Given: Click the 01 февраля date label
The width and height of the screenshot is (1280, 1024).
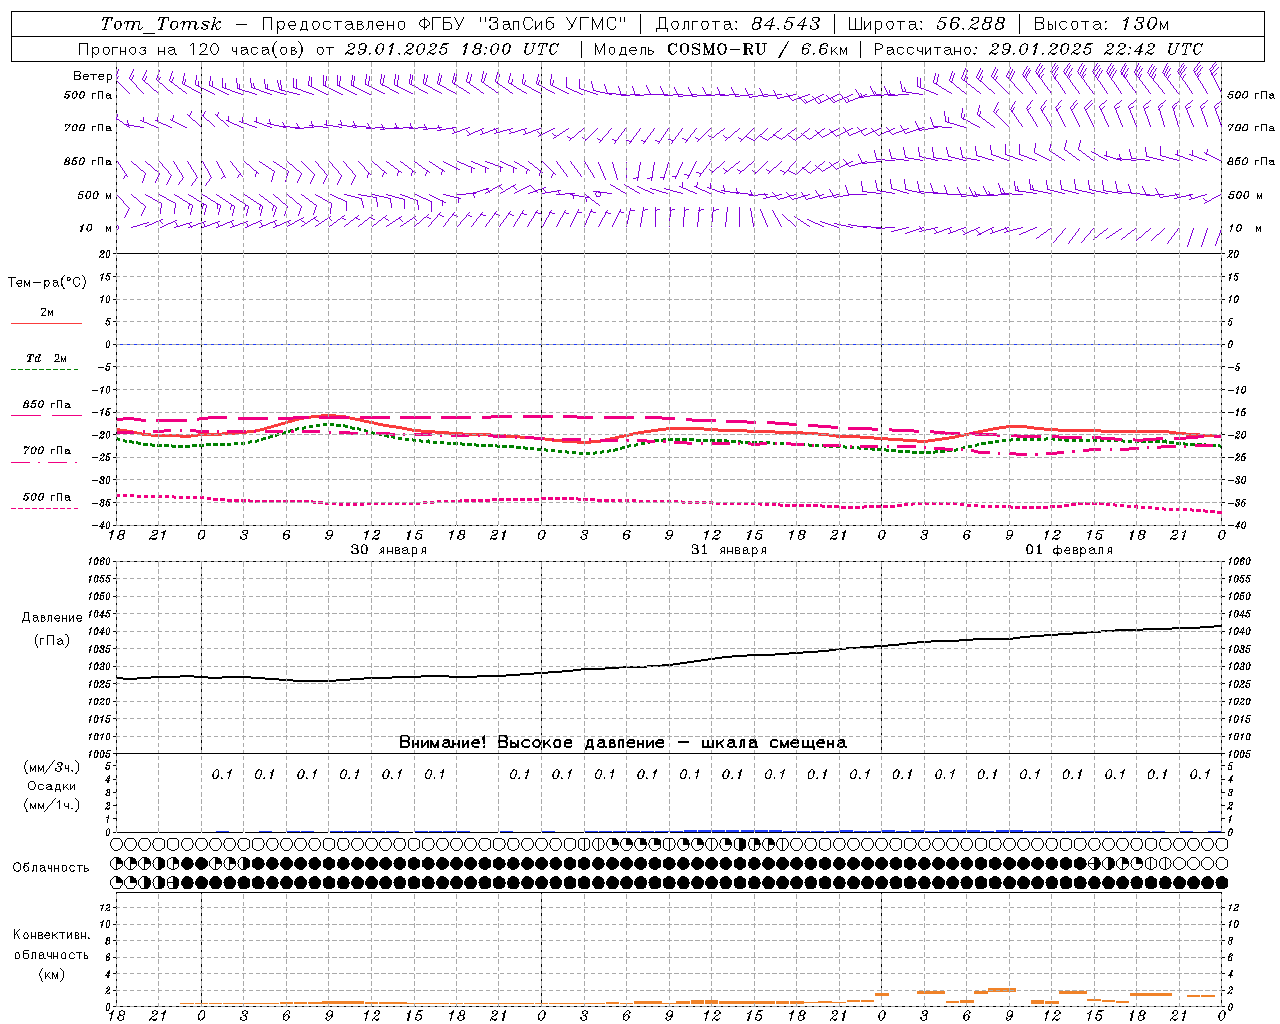Looking at the screenshot, I should click(1069, 550).
